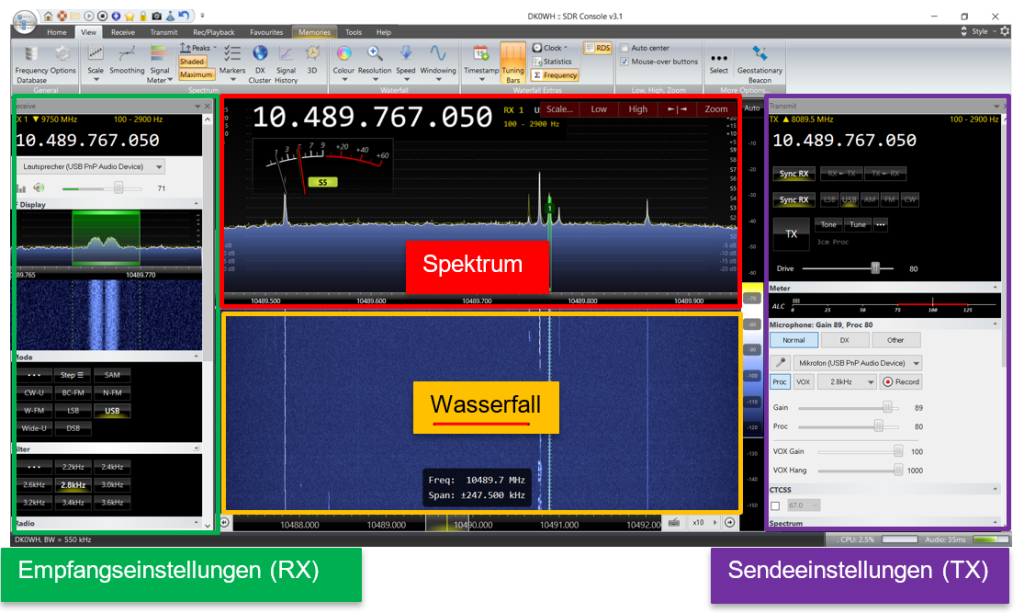Open the Frequency Database

[31, 64]
